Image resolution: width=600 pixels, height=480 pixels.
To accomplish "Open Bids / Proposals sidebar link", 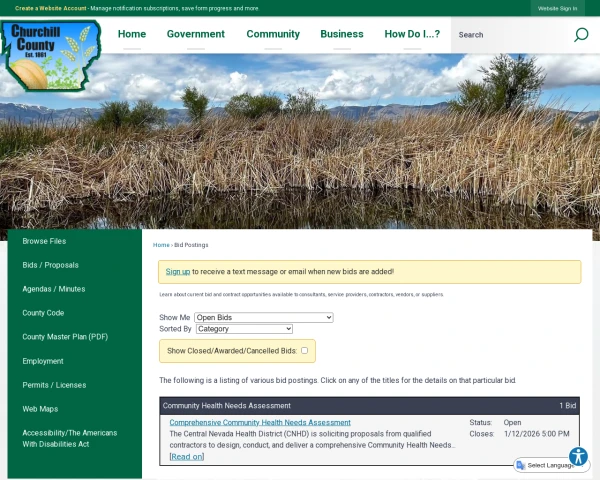I will tap(51, 265).
